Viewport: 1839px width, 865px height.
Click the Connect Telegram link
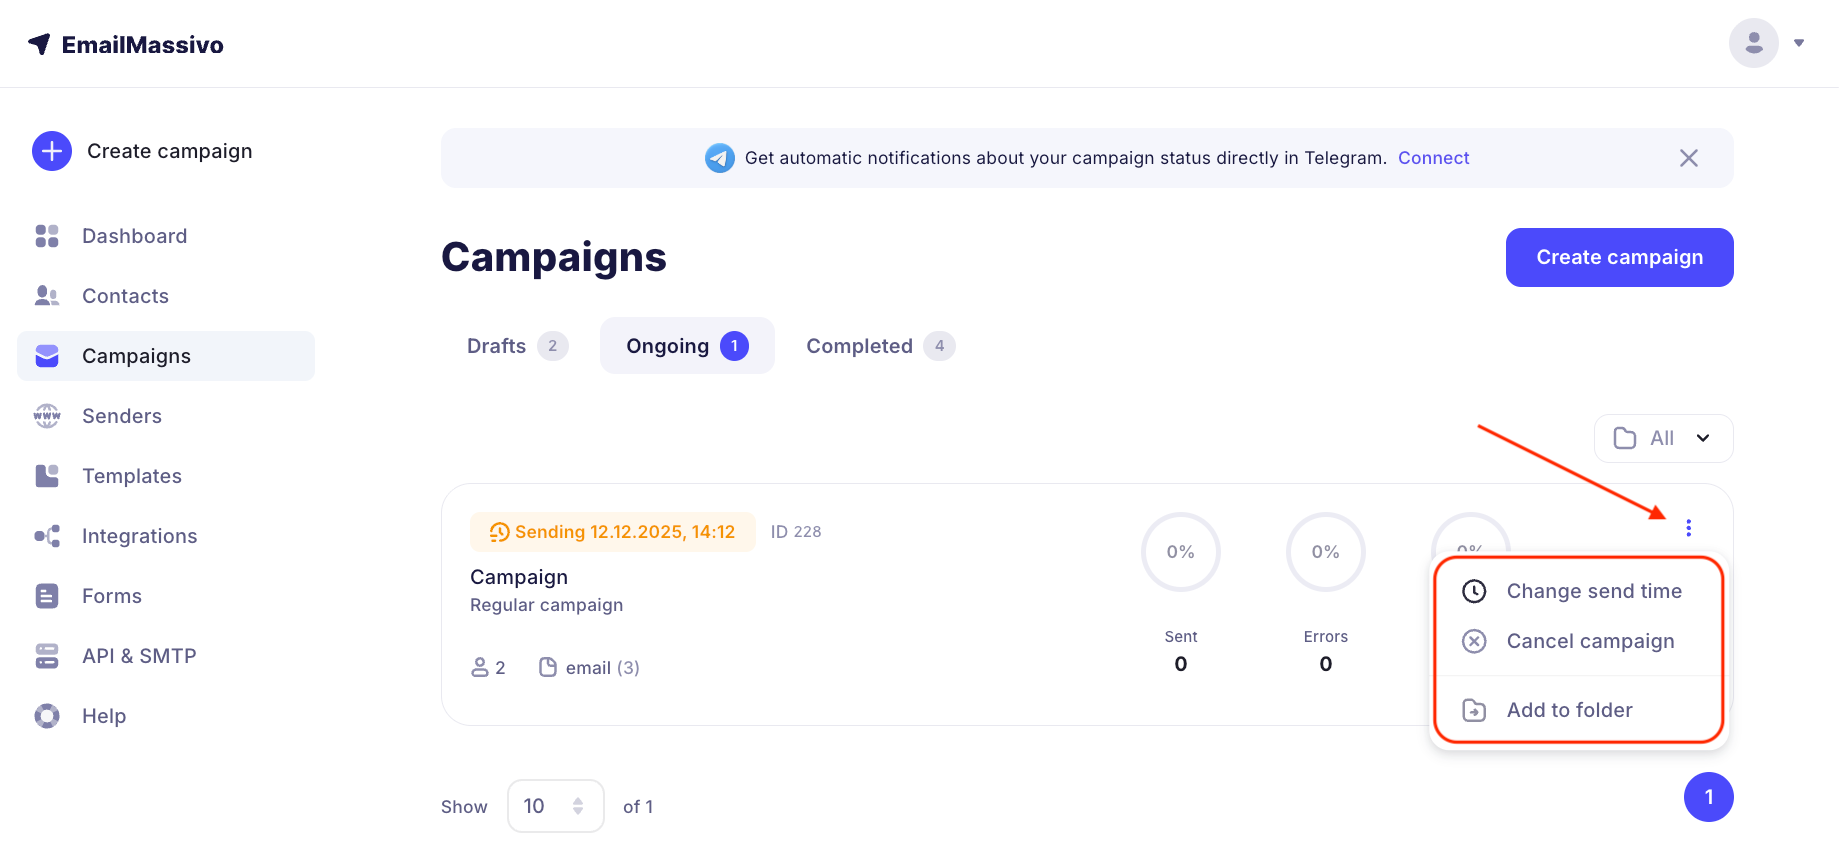[1433, 158]
